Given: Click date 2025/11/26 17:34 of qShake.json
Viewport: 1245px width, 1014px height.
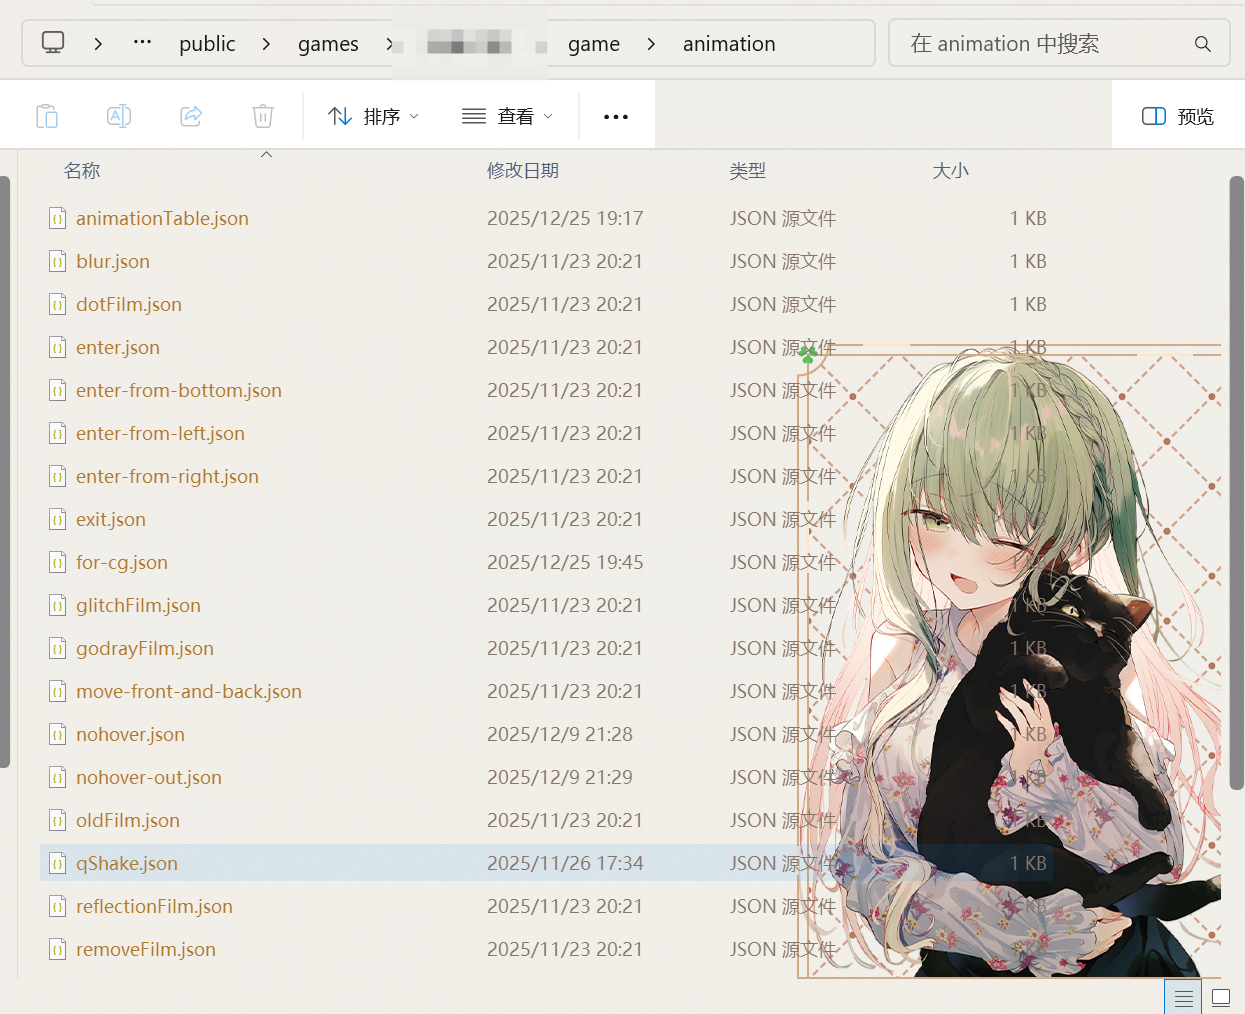Looking at the screenshot, I should point(565,863).
